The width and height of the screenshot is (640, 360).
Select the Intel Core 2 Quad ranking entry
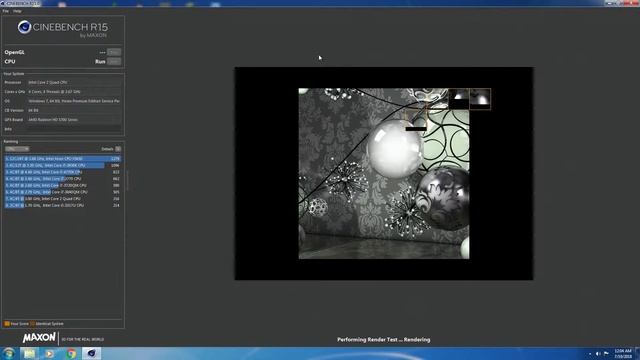[x=63, y=199]
